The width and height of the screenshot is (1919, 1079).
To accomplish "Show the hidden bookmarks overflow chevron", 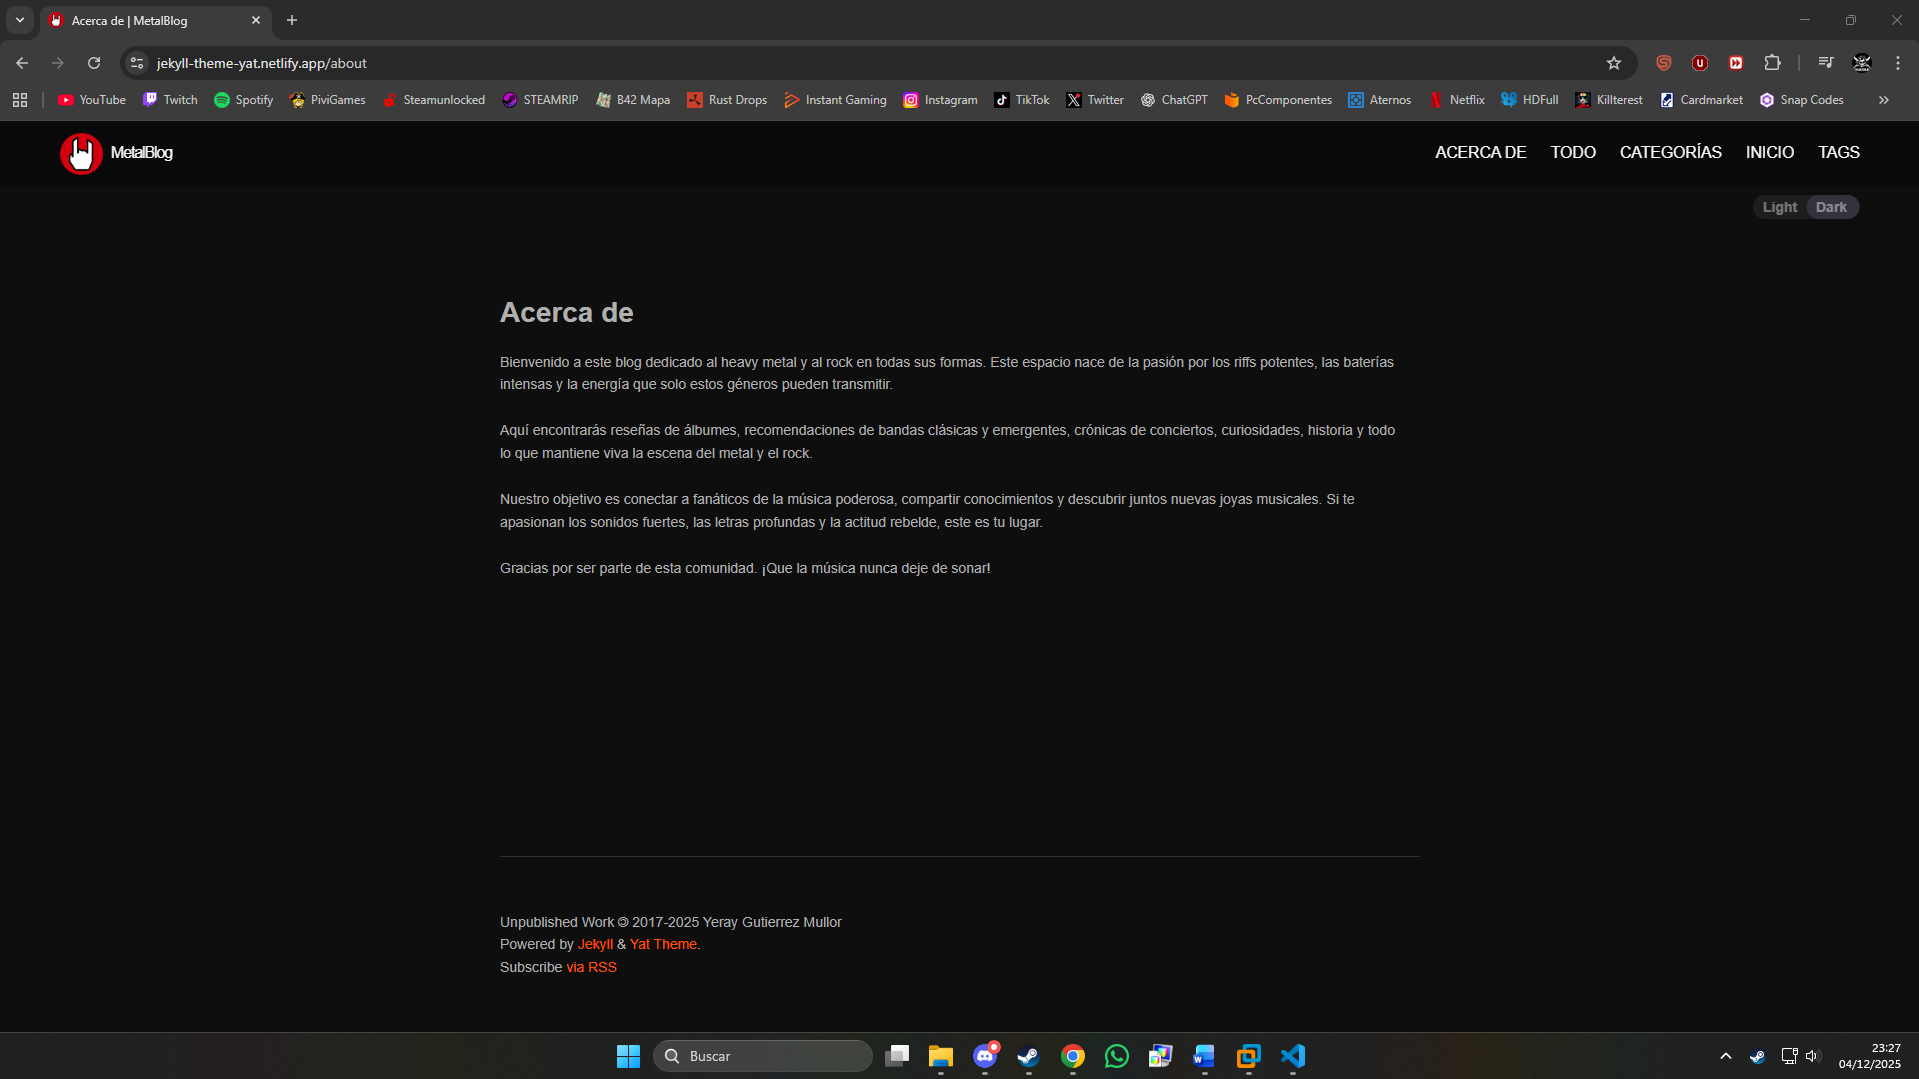I will pos(1883,100).
